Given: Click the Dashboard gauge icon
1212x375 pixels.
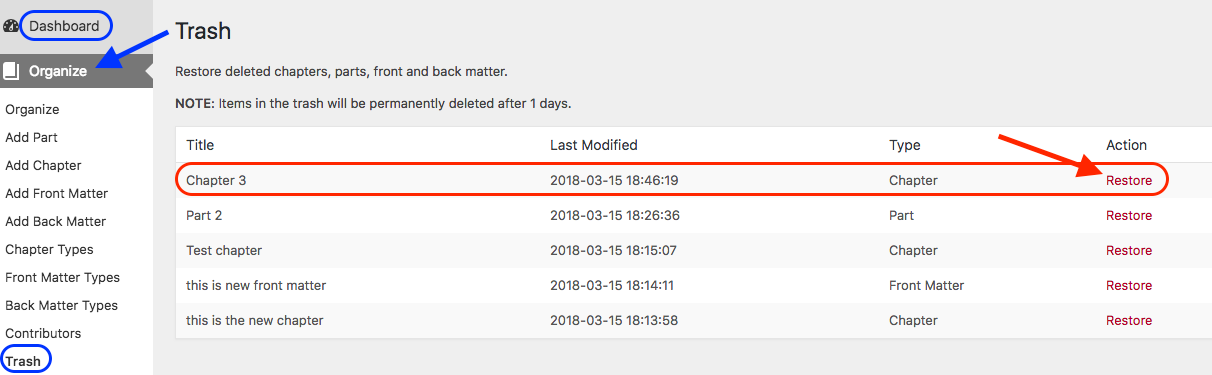Looking at the screenshot, I should 11,26.
